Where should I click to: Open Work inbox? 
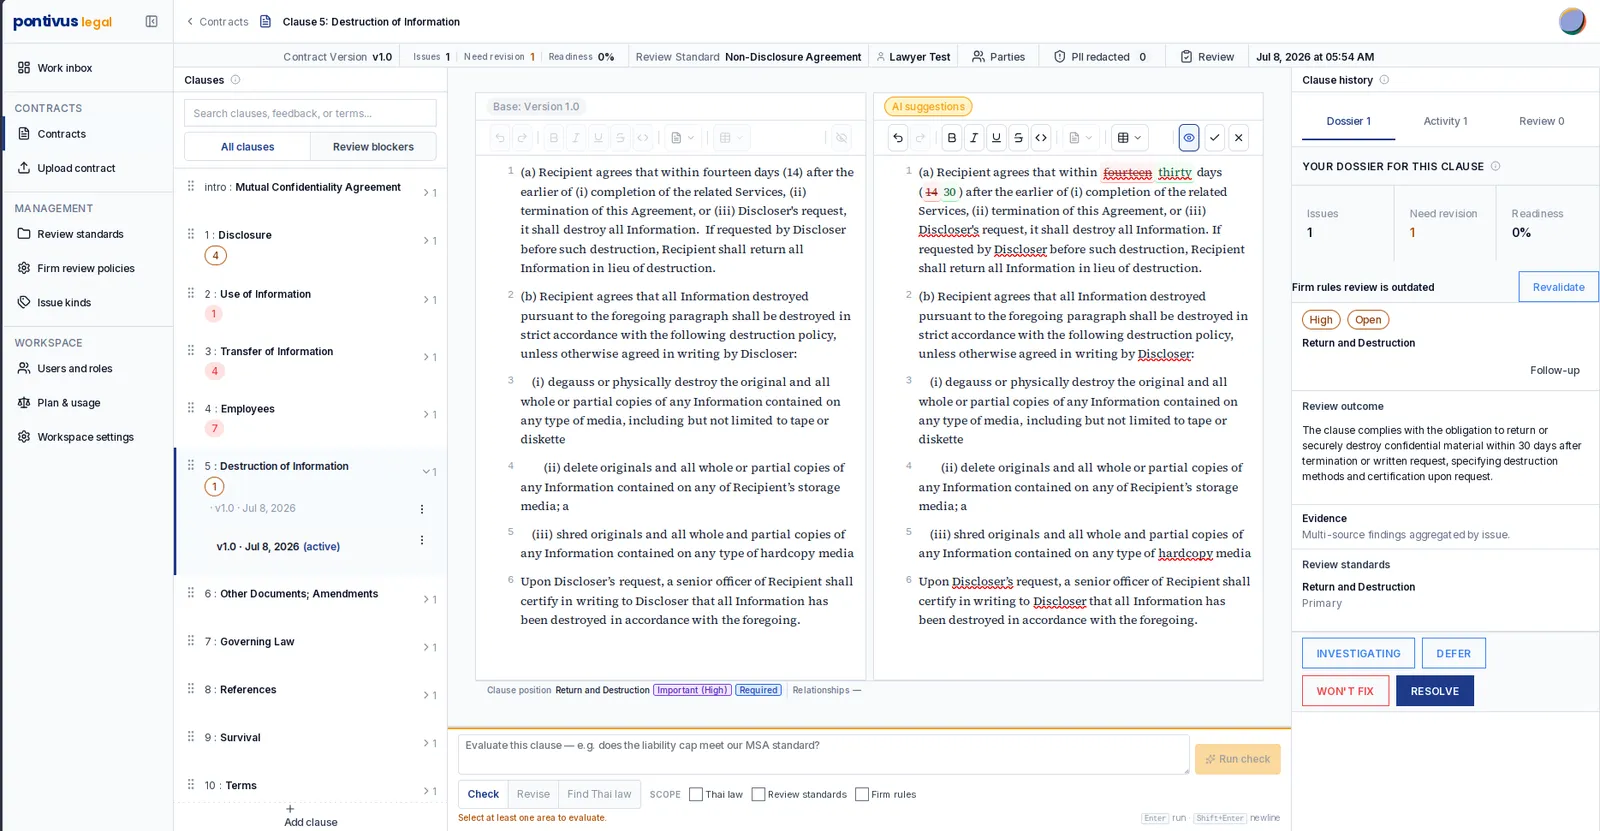pos(65,68)
